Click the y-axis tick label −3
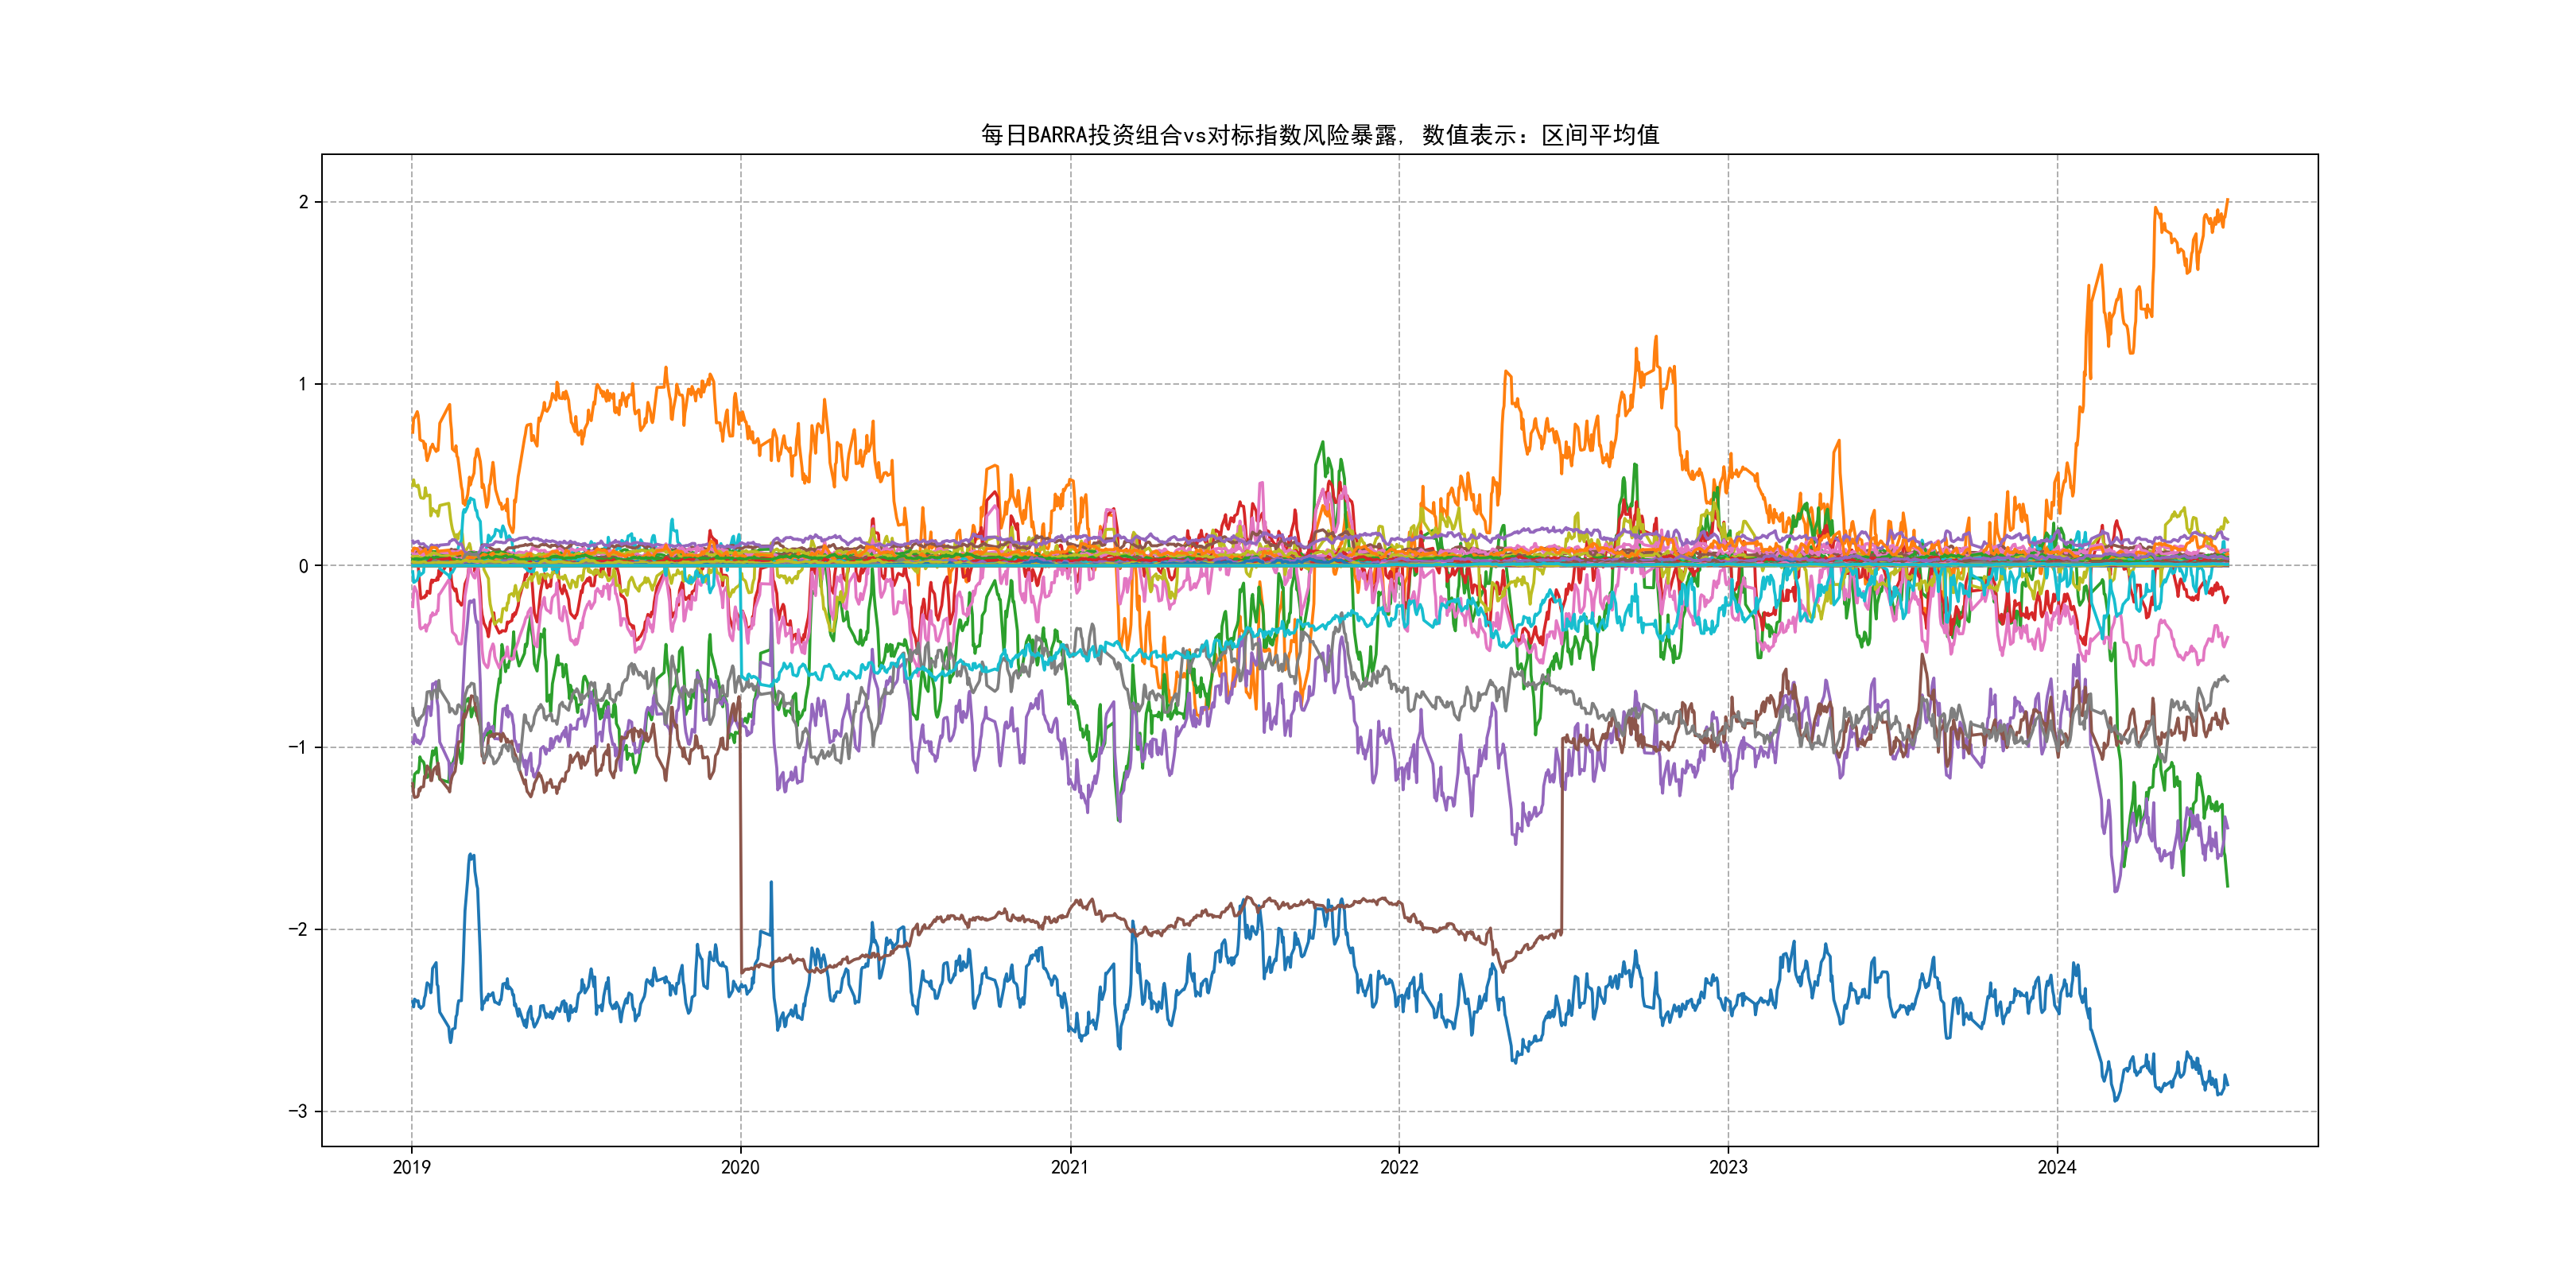The image size is (2576, 1288). tap(298, 1112)
